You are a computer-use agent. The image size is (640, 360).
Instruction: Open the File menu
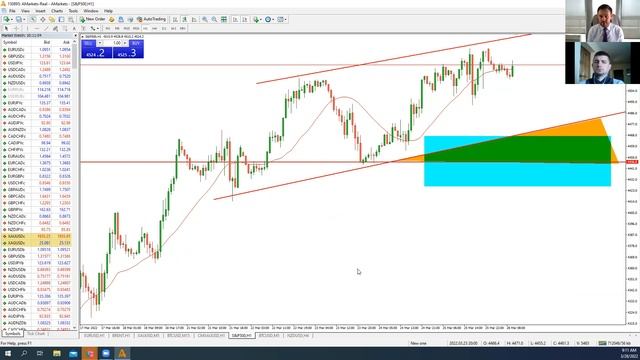click(12, 11)
